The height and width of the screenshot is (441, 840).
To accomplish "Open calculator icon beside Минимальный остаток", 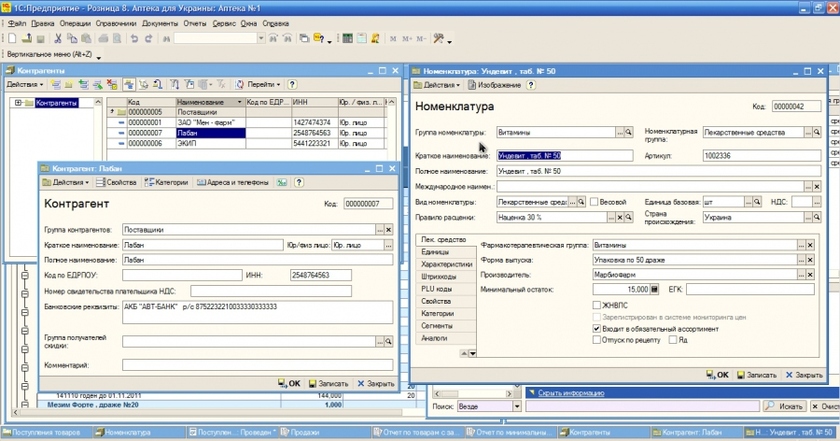I will click(x=656, y=289).
